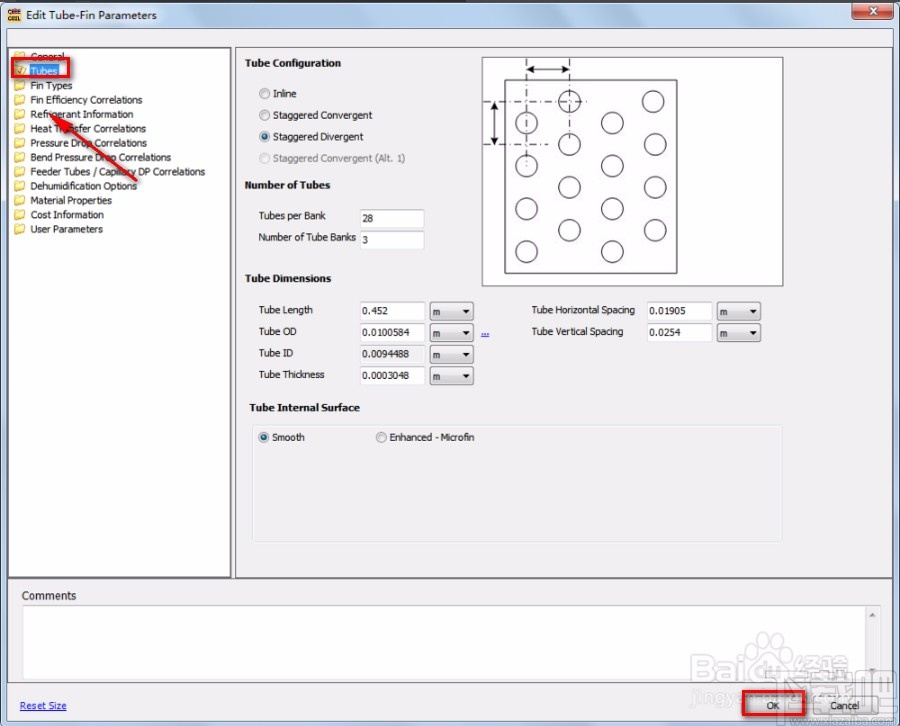900x726 pixels.
Task: Open Tube Length unit dropdown
Action: click(x=452, y=312)
